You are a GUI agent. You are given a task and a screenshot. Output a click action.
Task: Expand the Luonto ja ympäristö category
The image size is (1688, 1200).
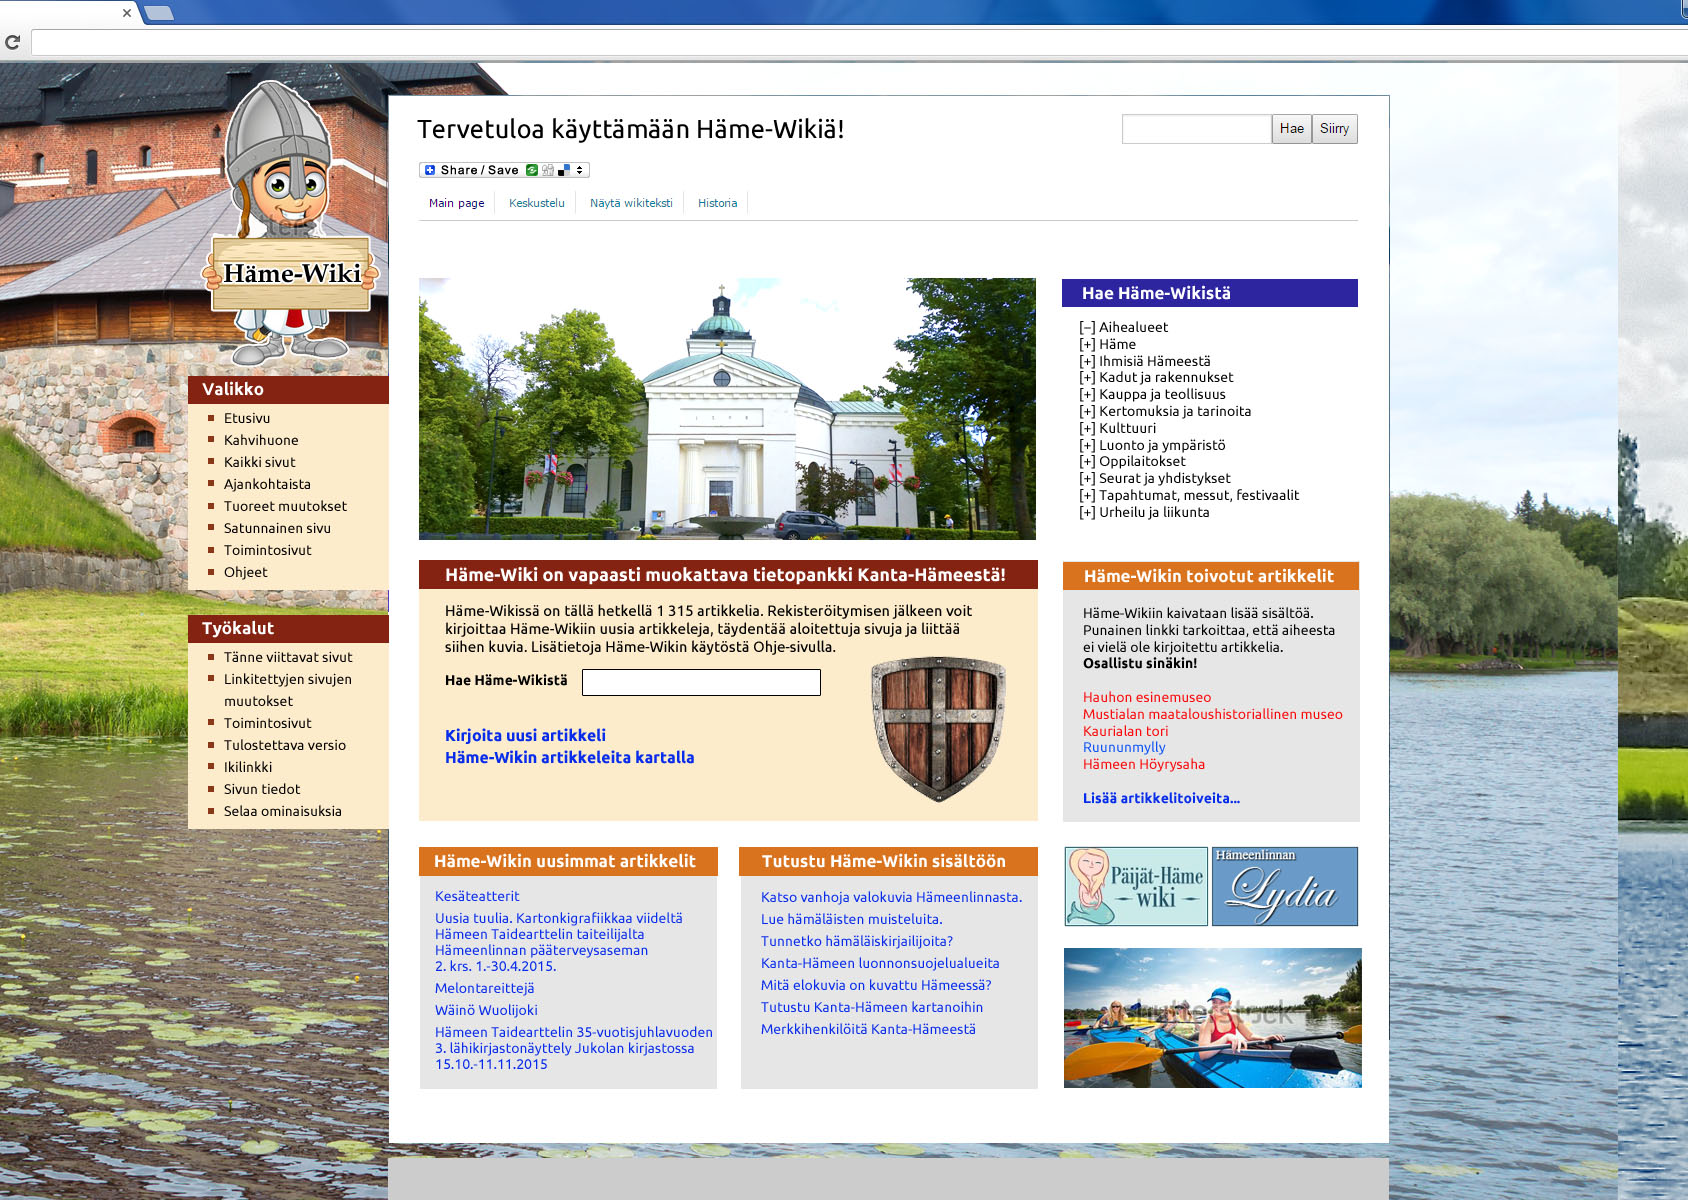[1087, 446]
